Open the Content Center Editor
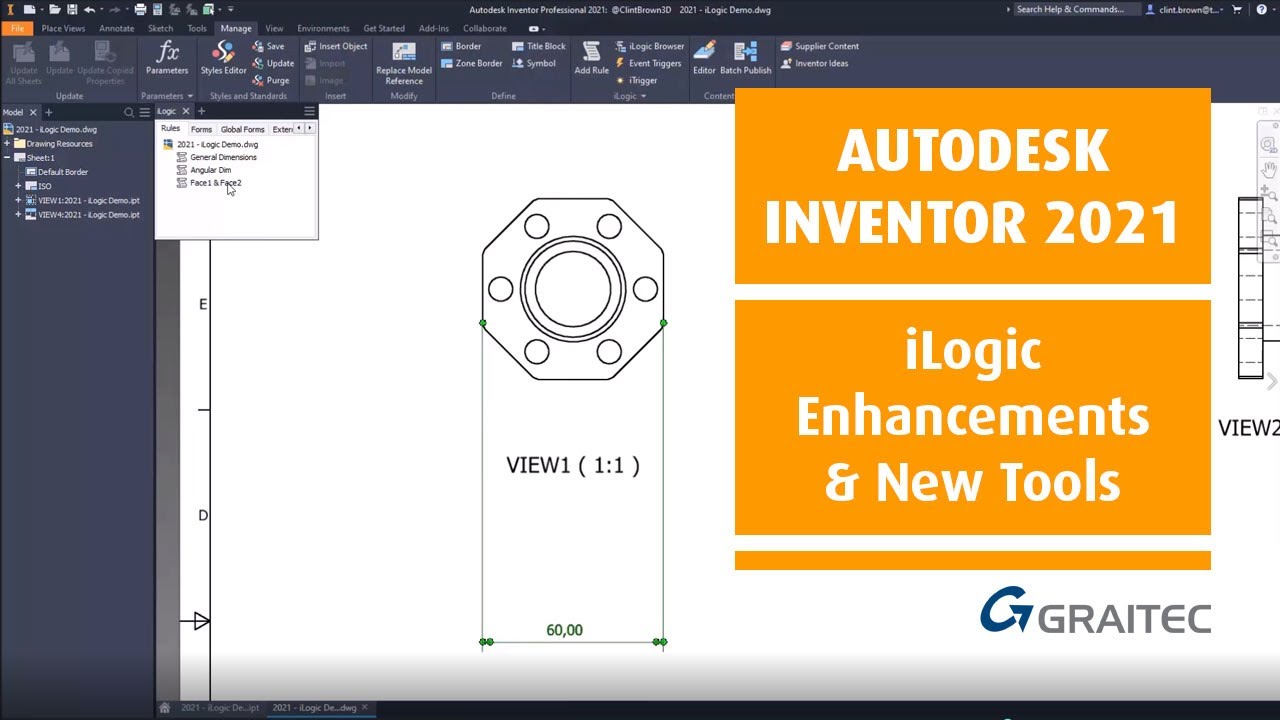This screenshot has height=720, width=1280. pos(704,59)
